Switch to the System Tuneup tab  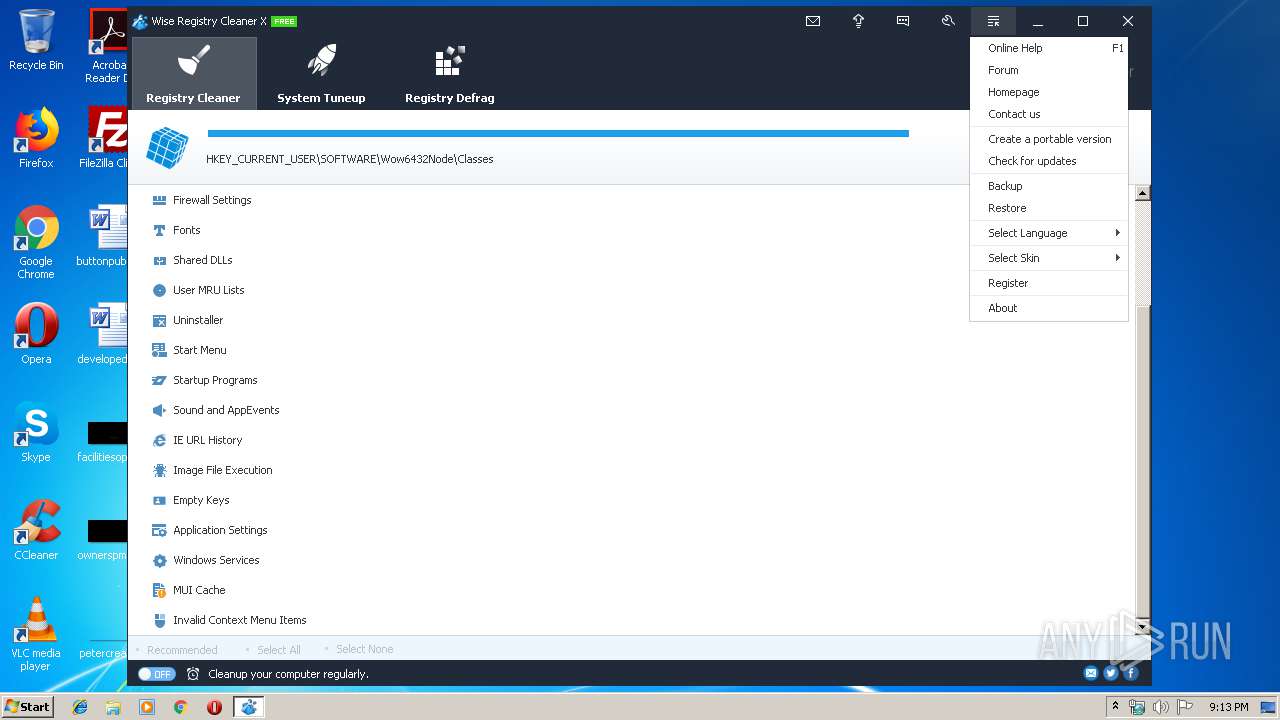(x=321, y=73)
